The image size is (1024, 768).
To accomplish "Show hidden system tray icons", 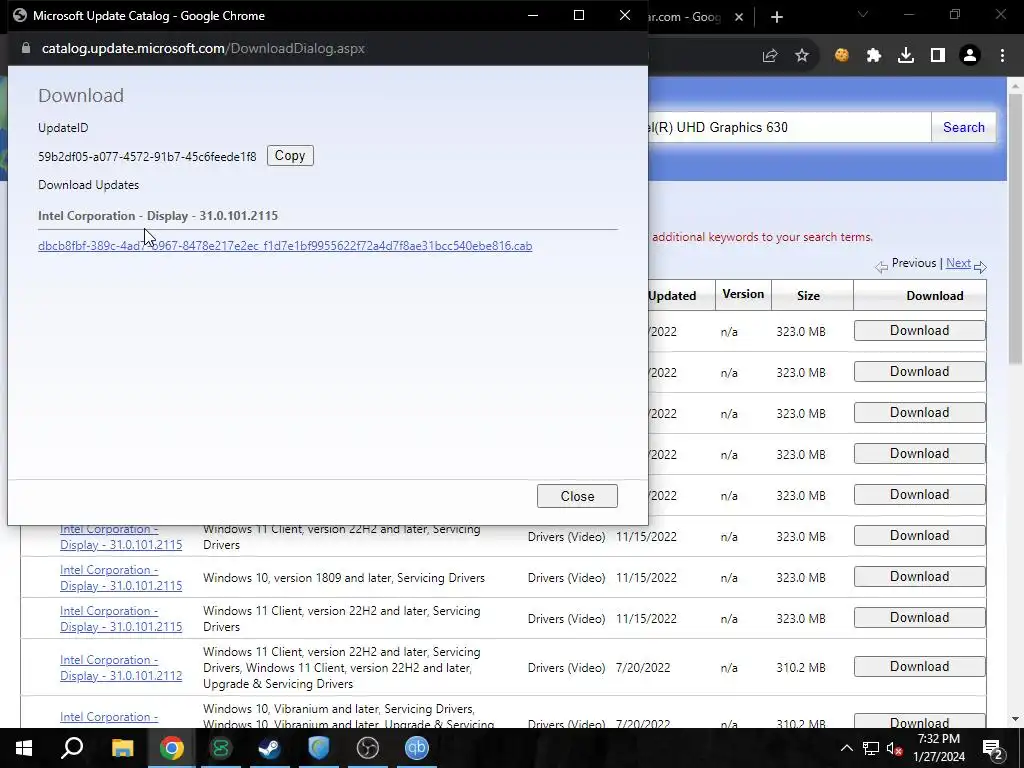I will coord(846,748).
